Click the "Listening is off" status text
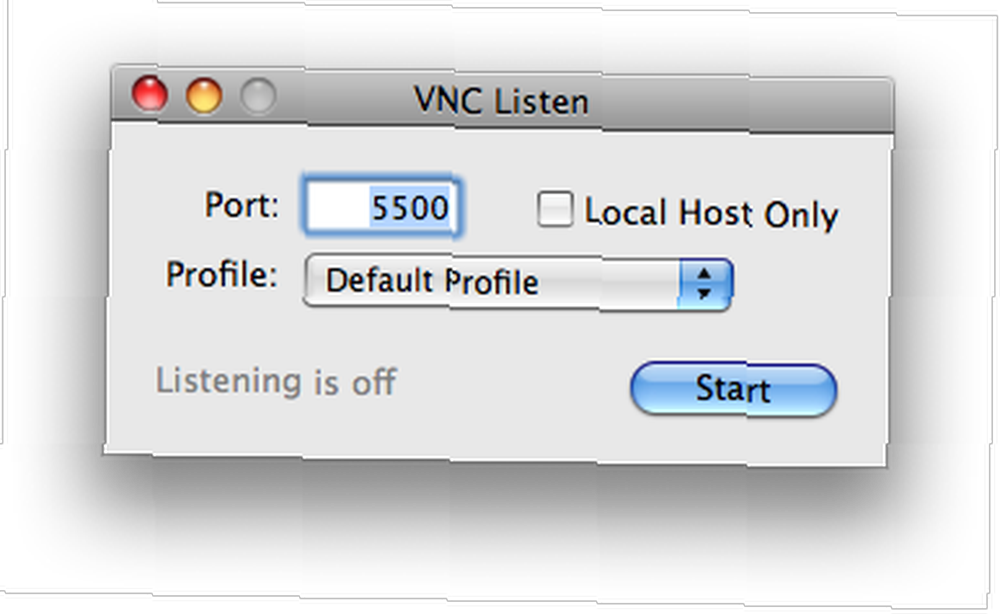Image resolution: width=1000 pixels, height=614 pixels. click(x=276, y=381)
